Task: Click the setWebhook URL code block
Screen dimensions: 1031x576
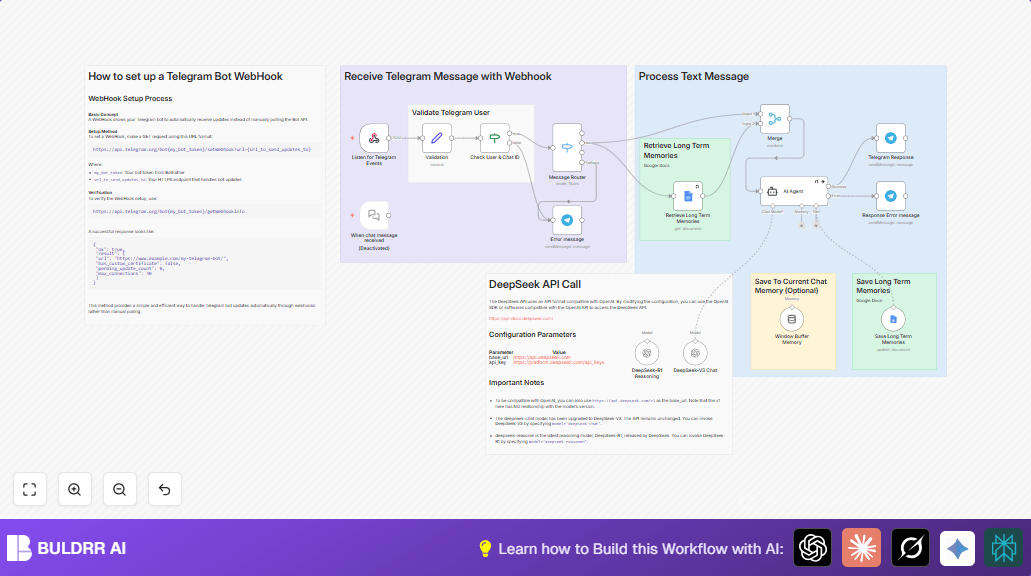Action: [x=205, y=149]
